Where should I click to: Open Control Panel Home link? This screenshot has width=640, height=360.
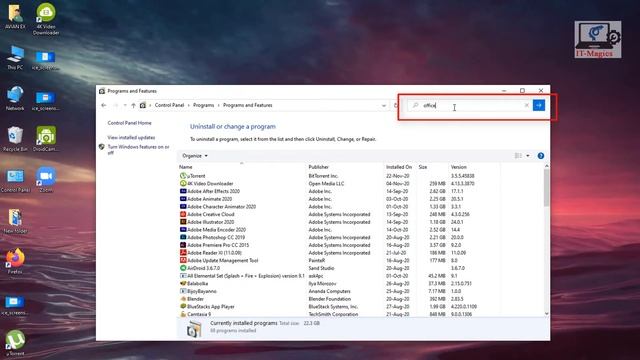[x=129, y=123]
